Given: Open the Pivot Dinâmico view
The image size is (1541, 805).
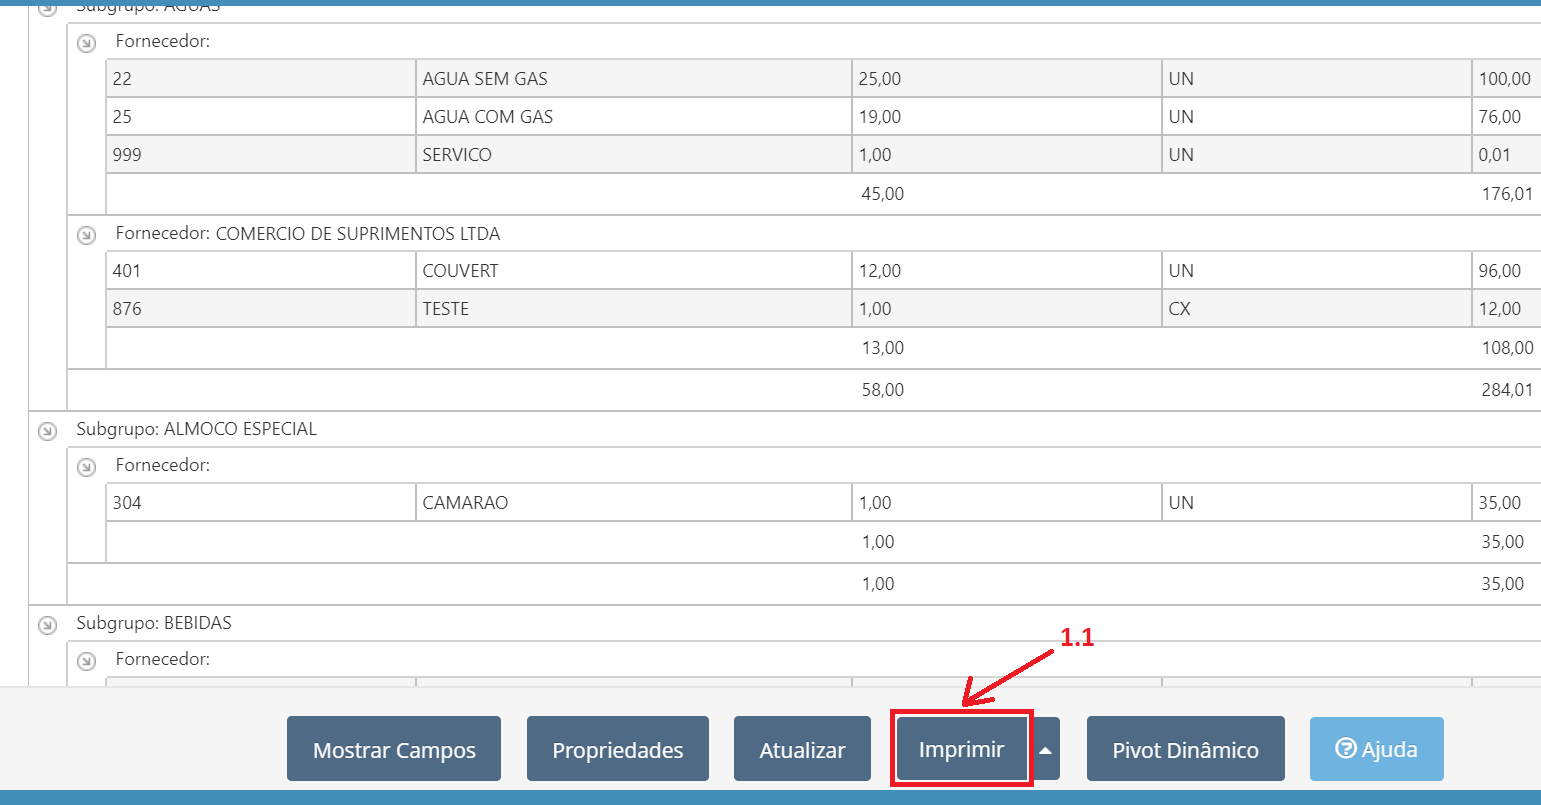Looking at the screenshot, I should point(1185,749).
